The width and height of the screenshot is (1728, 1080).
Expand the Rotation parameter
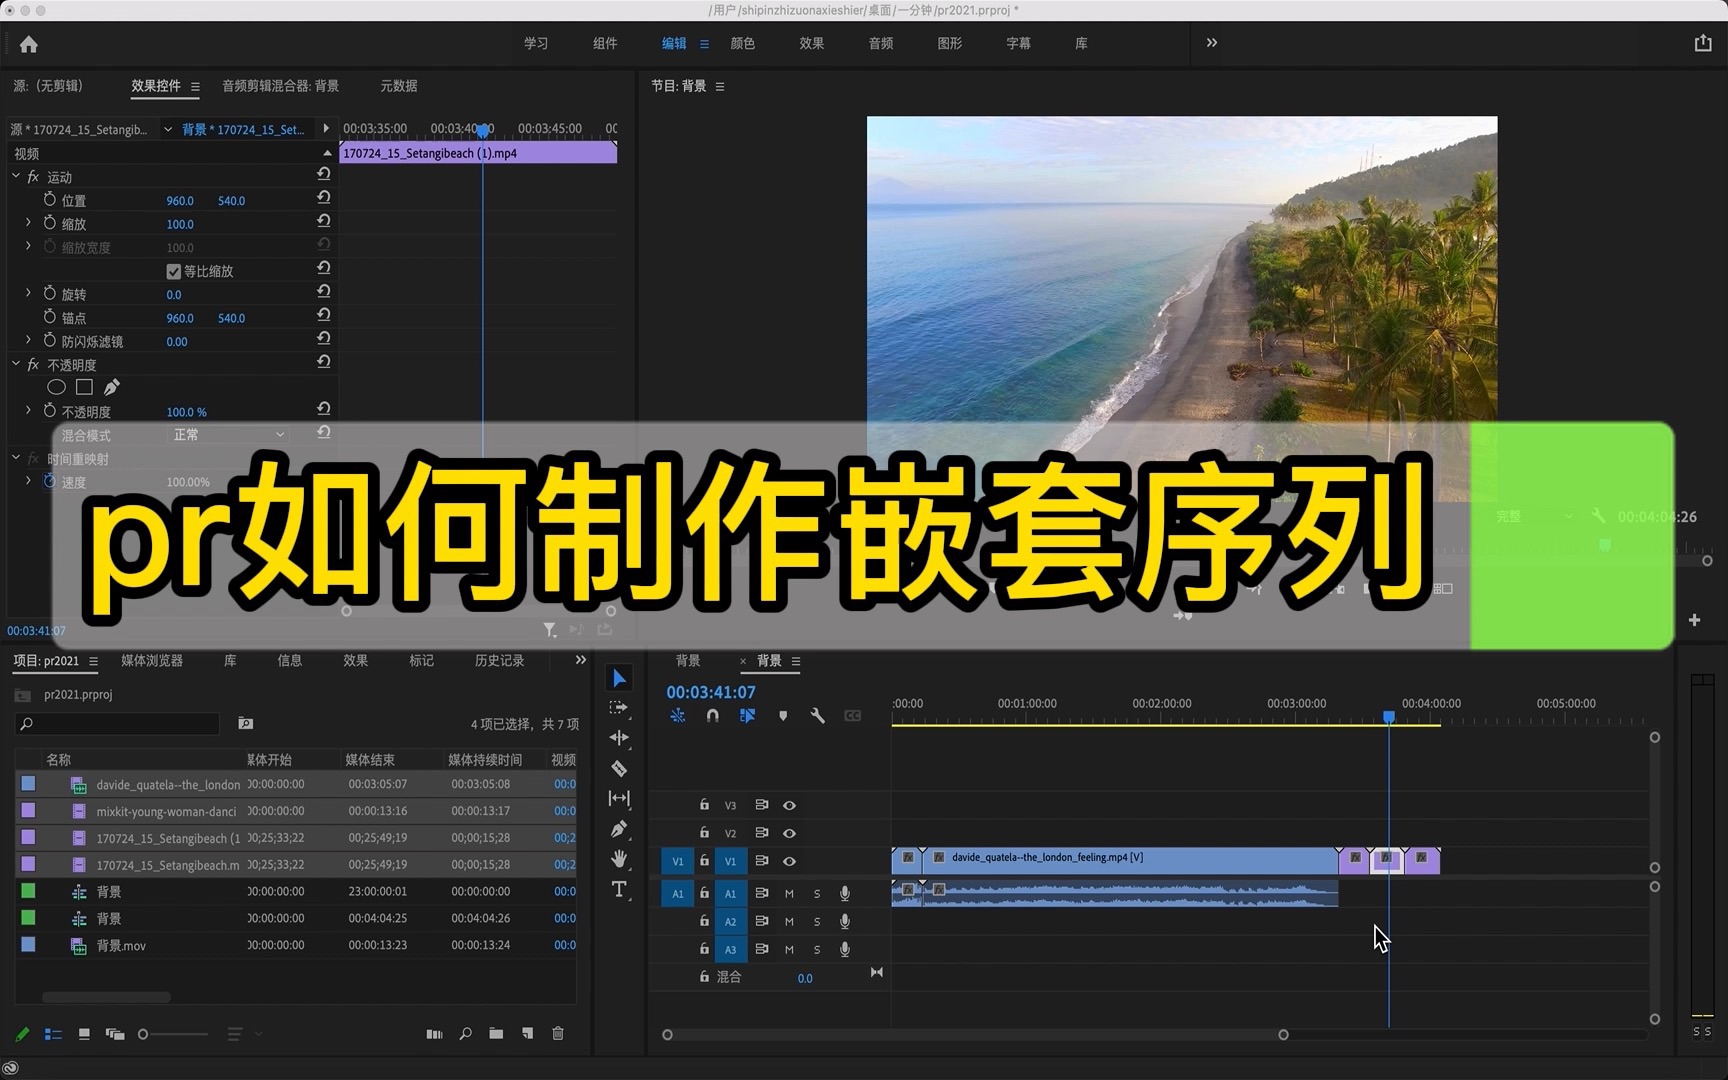point(28,293)
